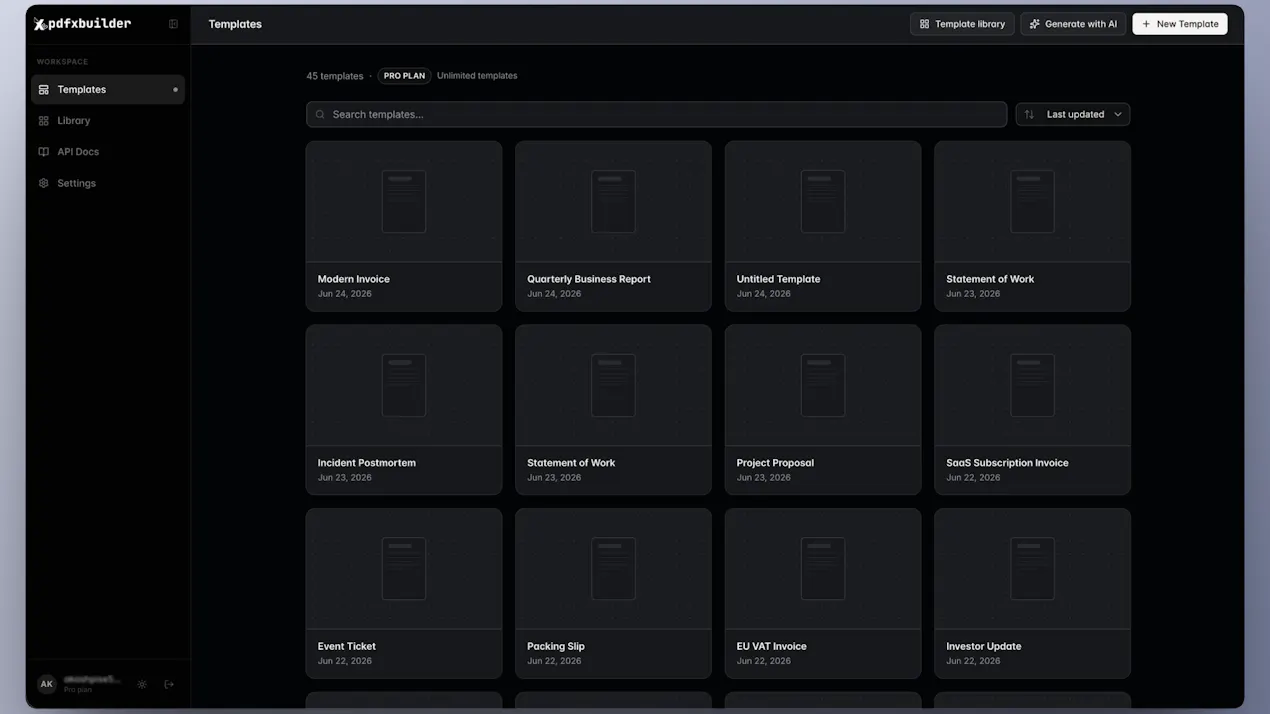The image size is (1270, 714).
Task: Click the Modern Invoice title text
Action: pyautogui.click(x=354, y=279)
